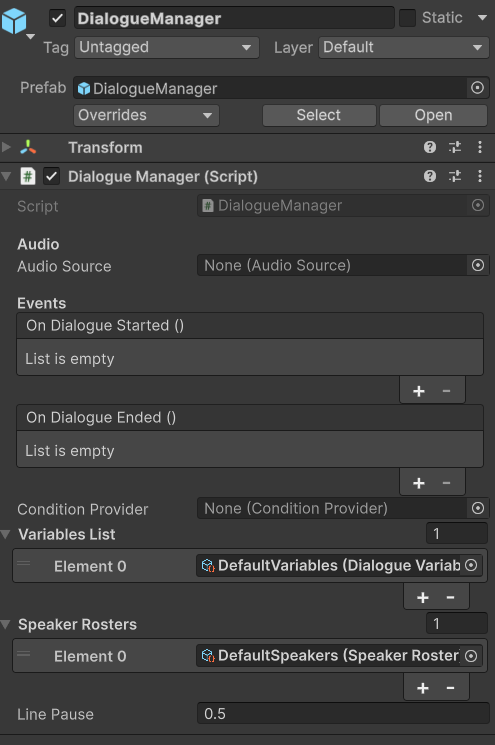Viewport: 495px width, 745px height.
Task: Add an element to Variables List
Action: coord(423,597)
